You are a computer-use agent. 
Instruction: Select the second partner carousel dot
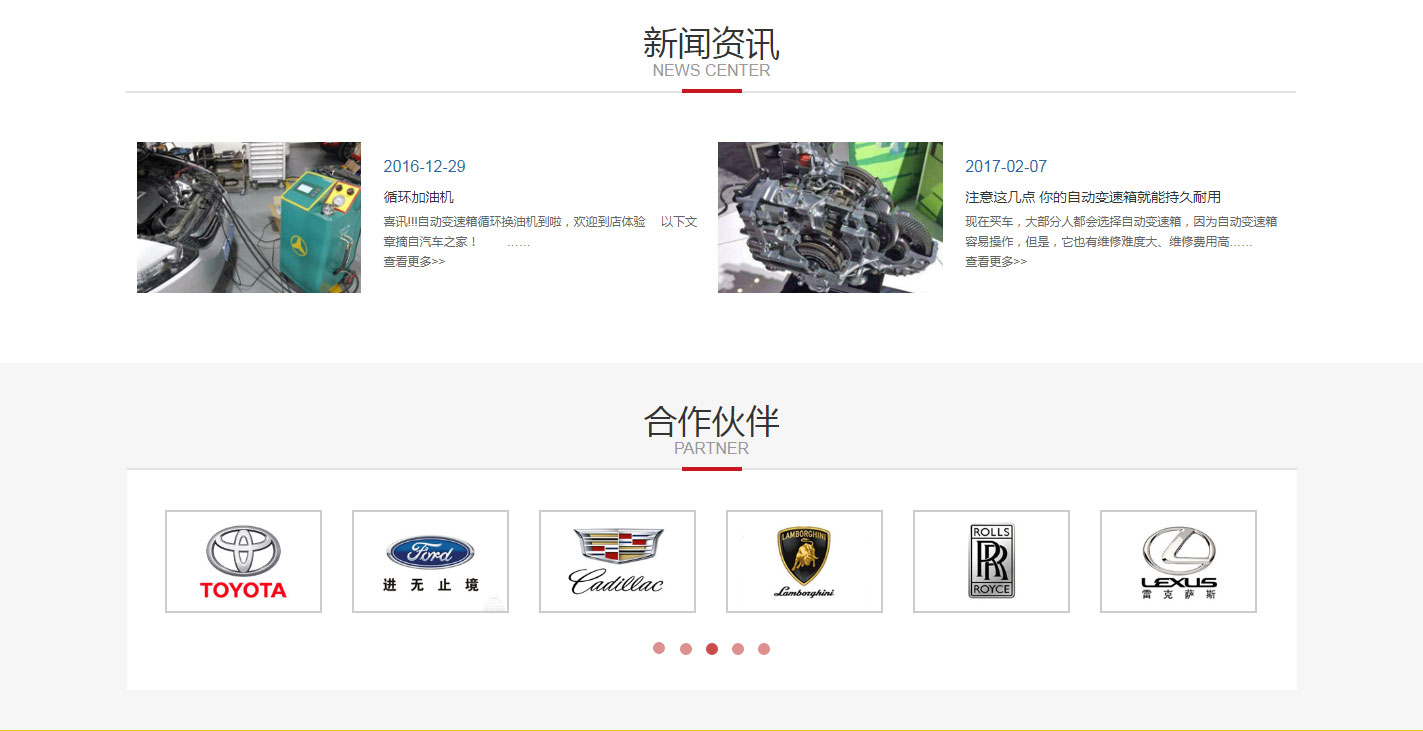[x=686, y=649]
